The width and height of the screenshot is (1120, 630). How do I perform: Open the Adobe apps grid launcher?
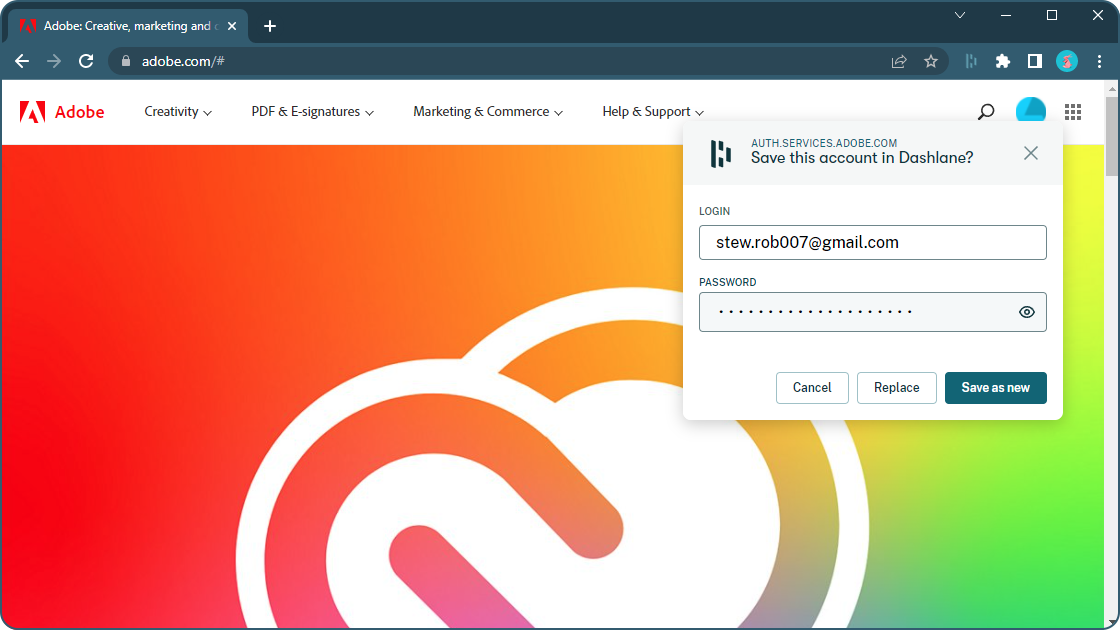point(1073,111)
